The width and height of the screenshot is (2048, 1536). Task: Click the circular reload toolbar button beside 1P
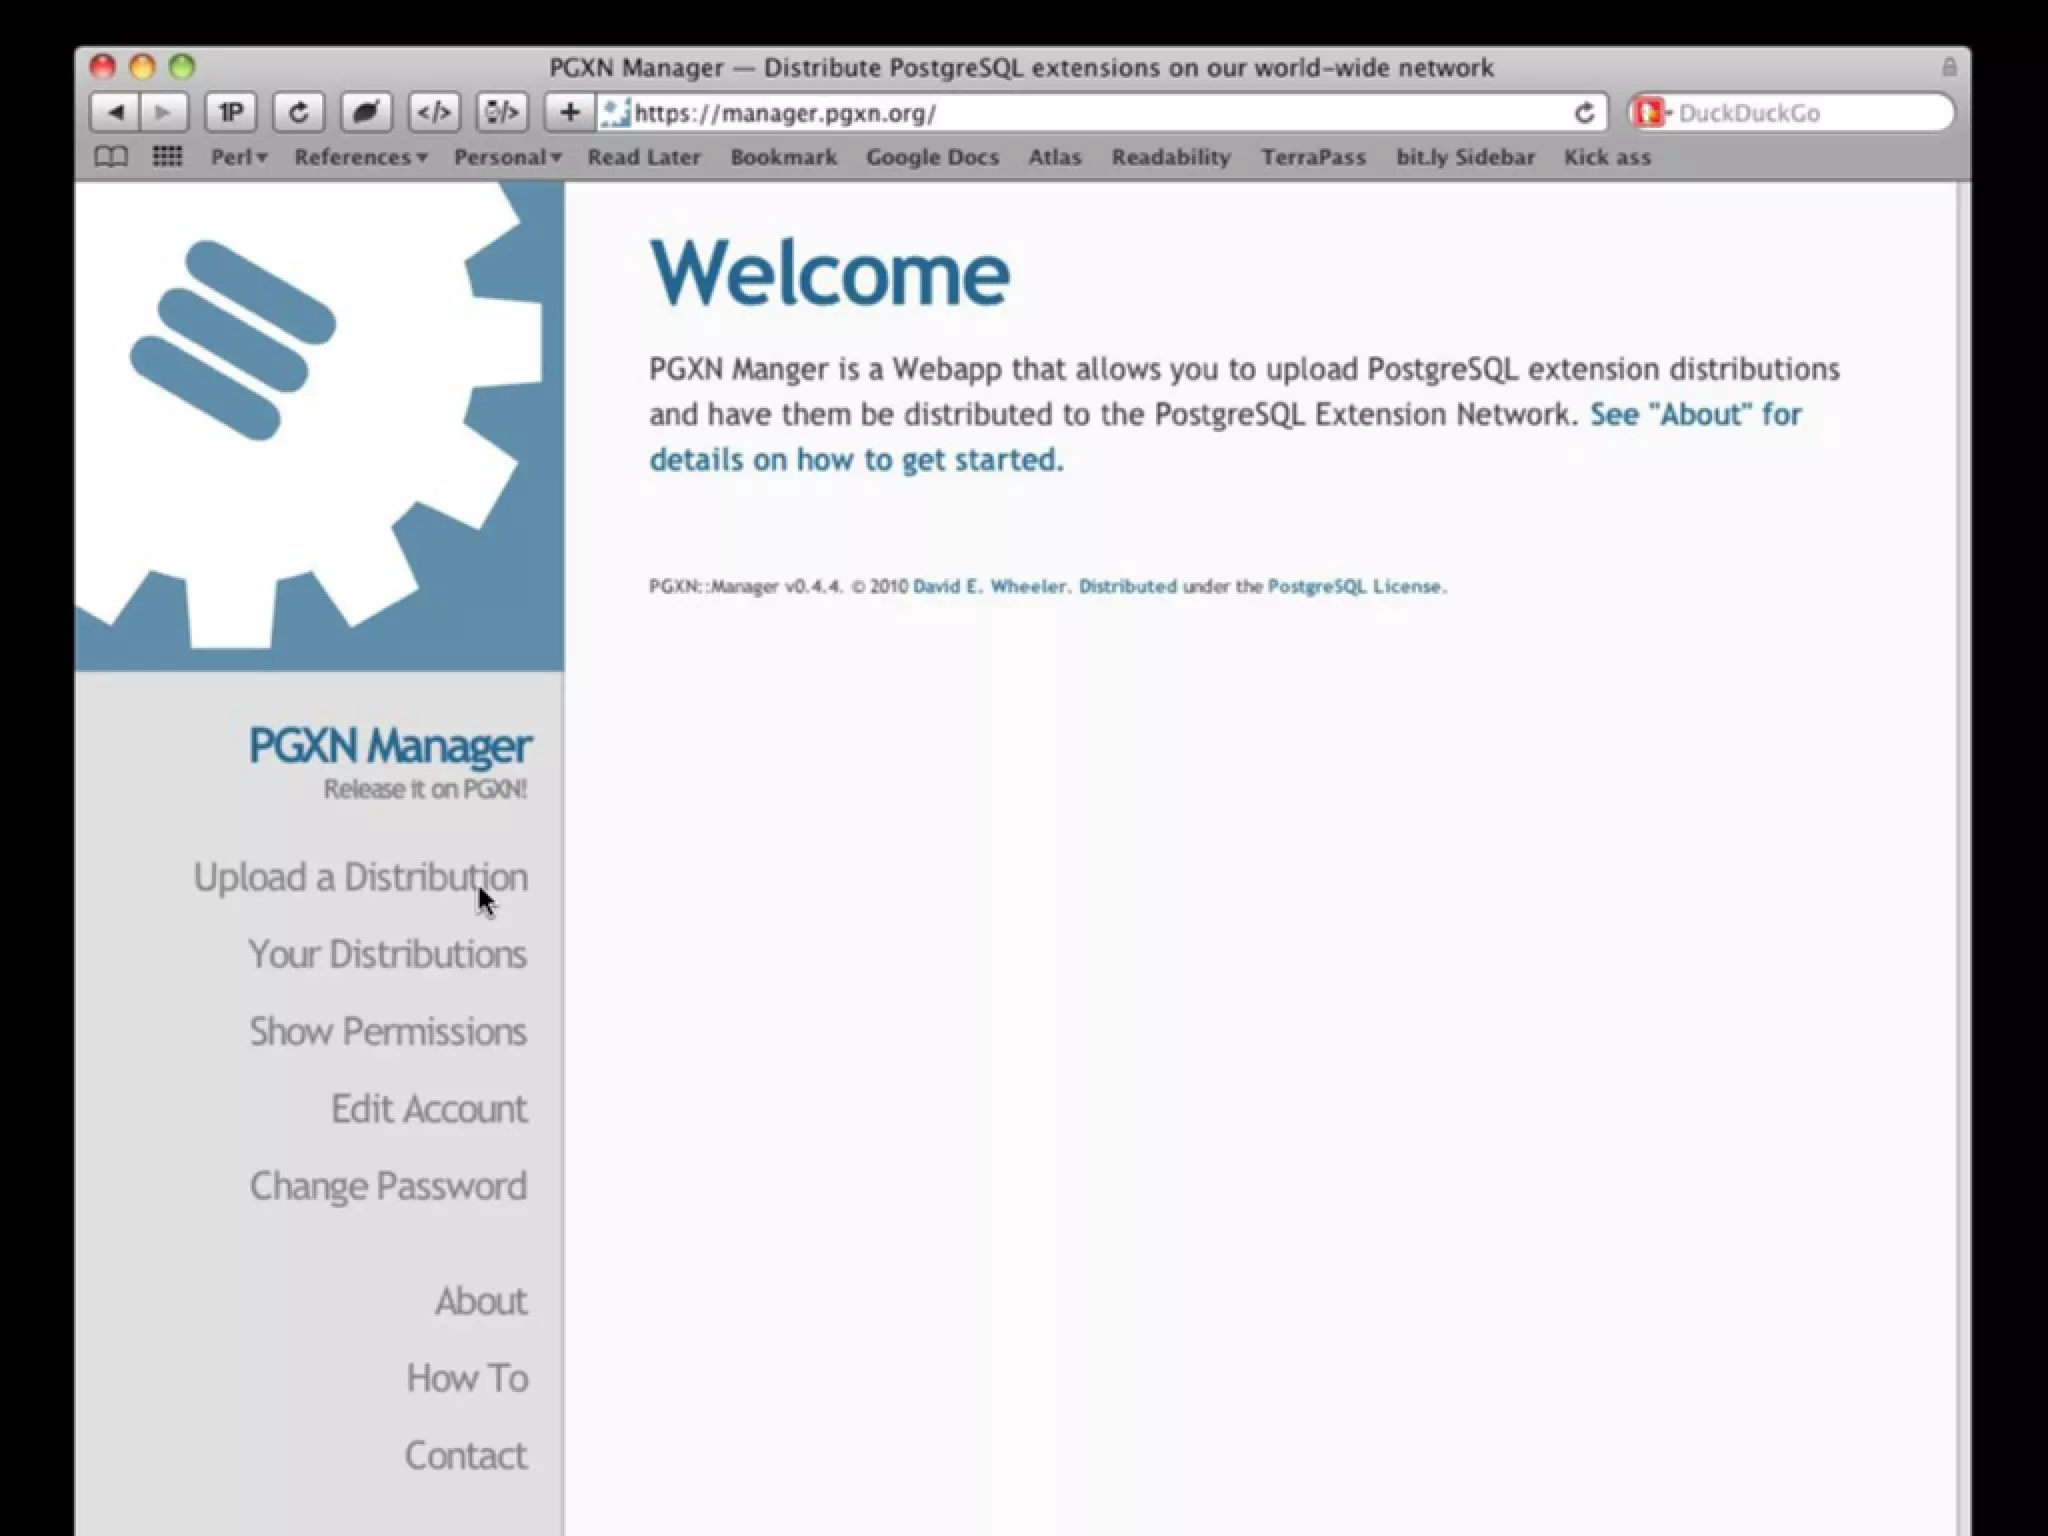pos(298,112)
